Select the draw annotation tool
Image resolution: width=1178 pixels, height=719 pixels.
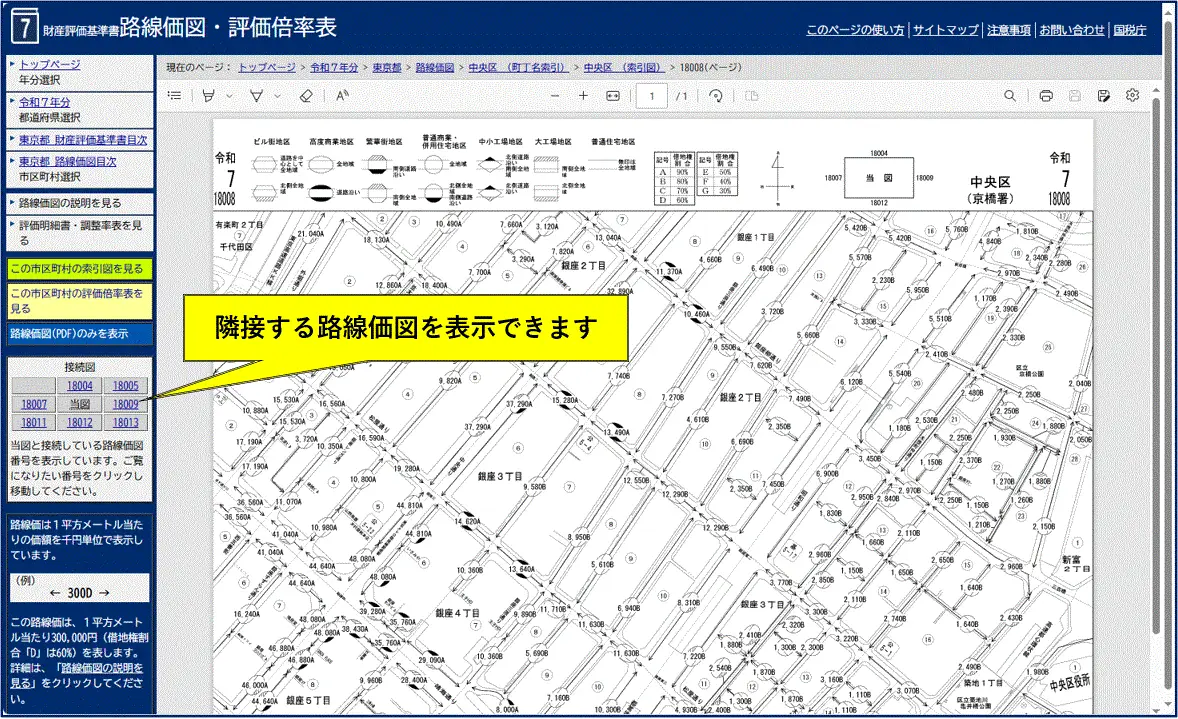coord(256,96)
